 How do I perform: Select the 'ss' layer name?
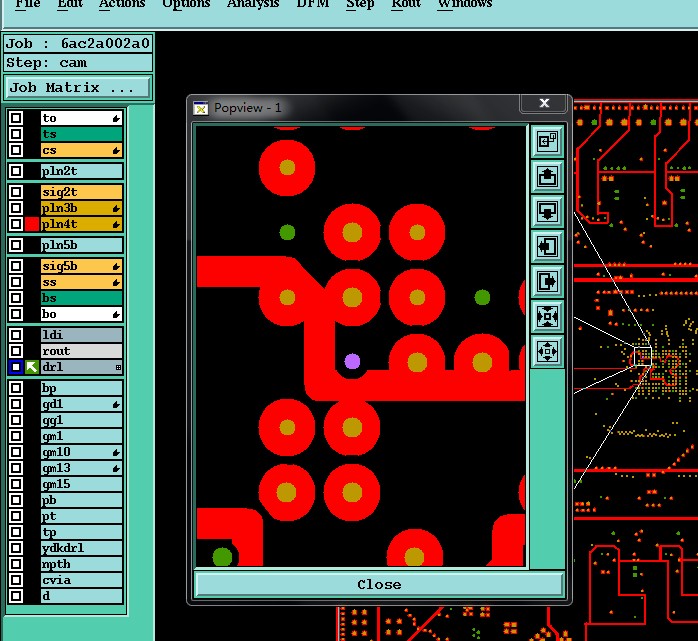point(81,282)
